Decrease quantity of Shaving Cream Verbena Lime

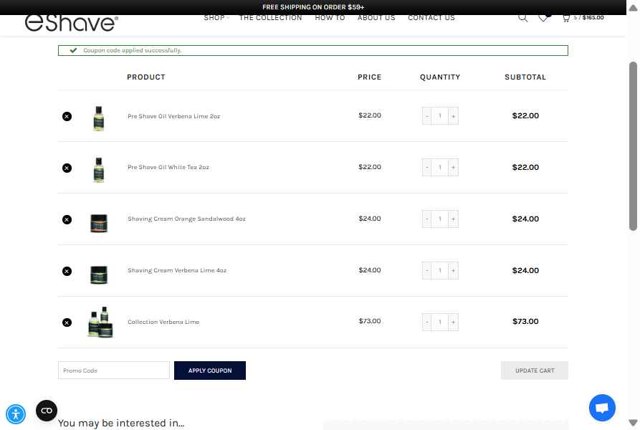(x=427, y=270)
